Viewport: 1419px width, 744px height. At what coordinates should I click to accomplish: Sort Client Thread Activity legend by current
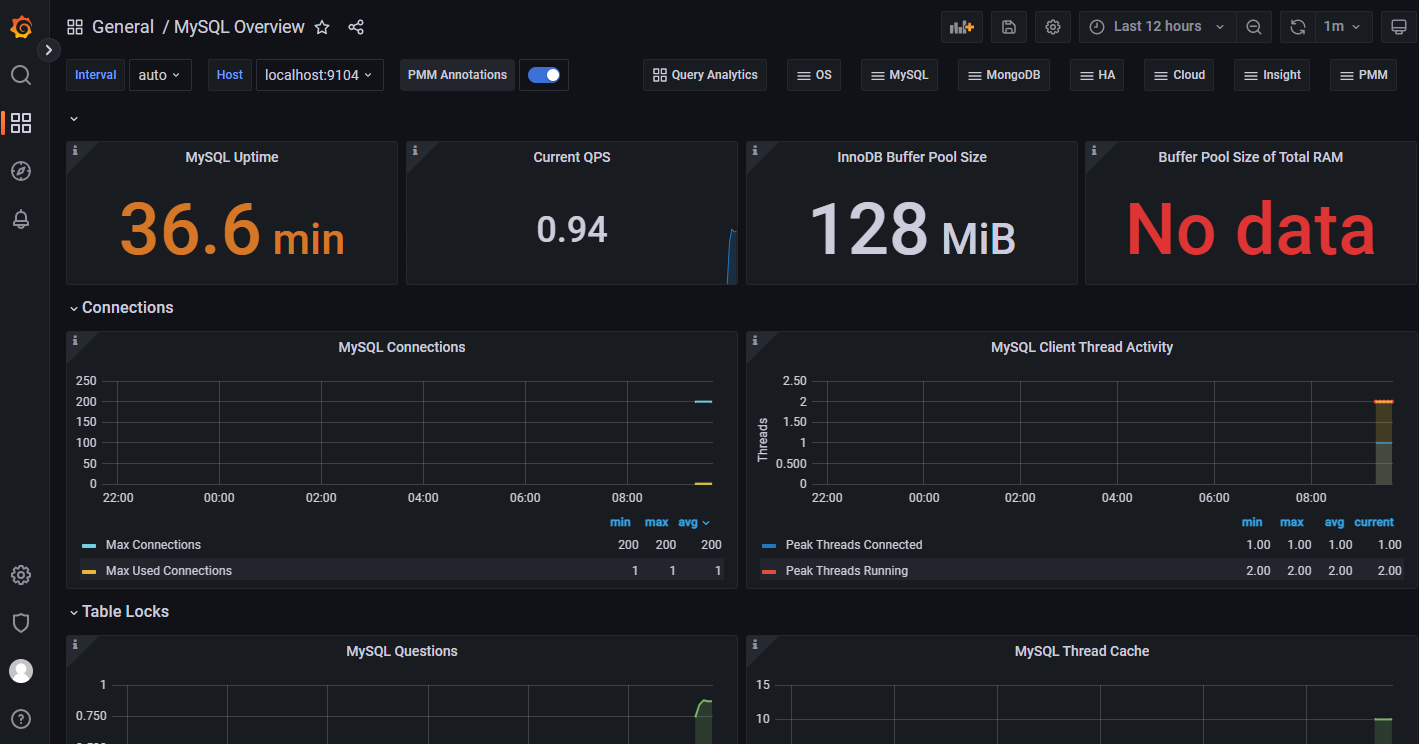[x=1374, y=522]
